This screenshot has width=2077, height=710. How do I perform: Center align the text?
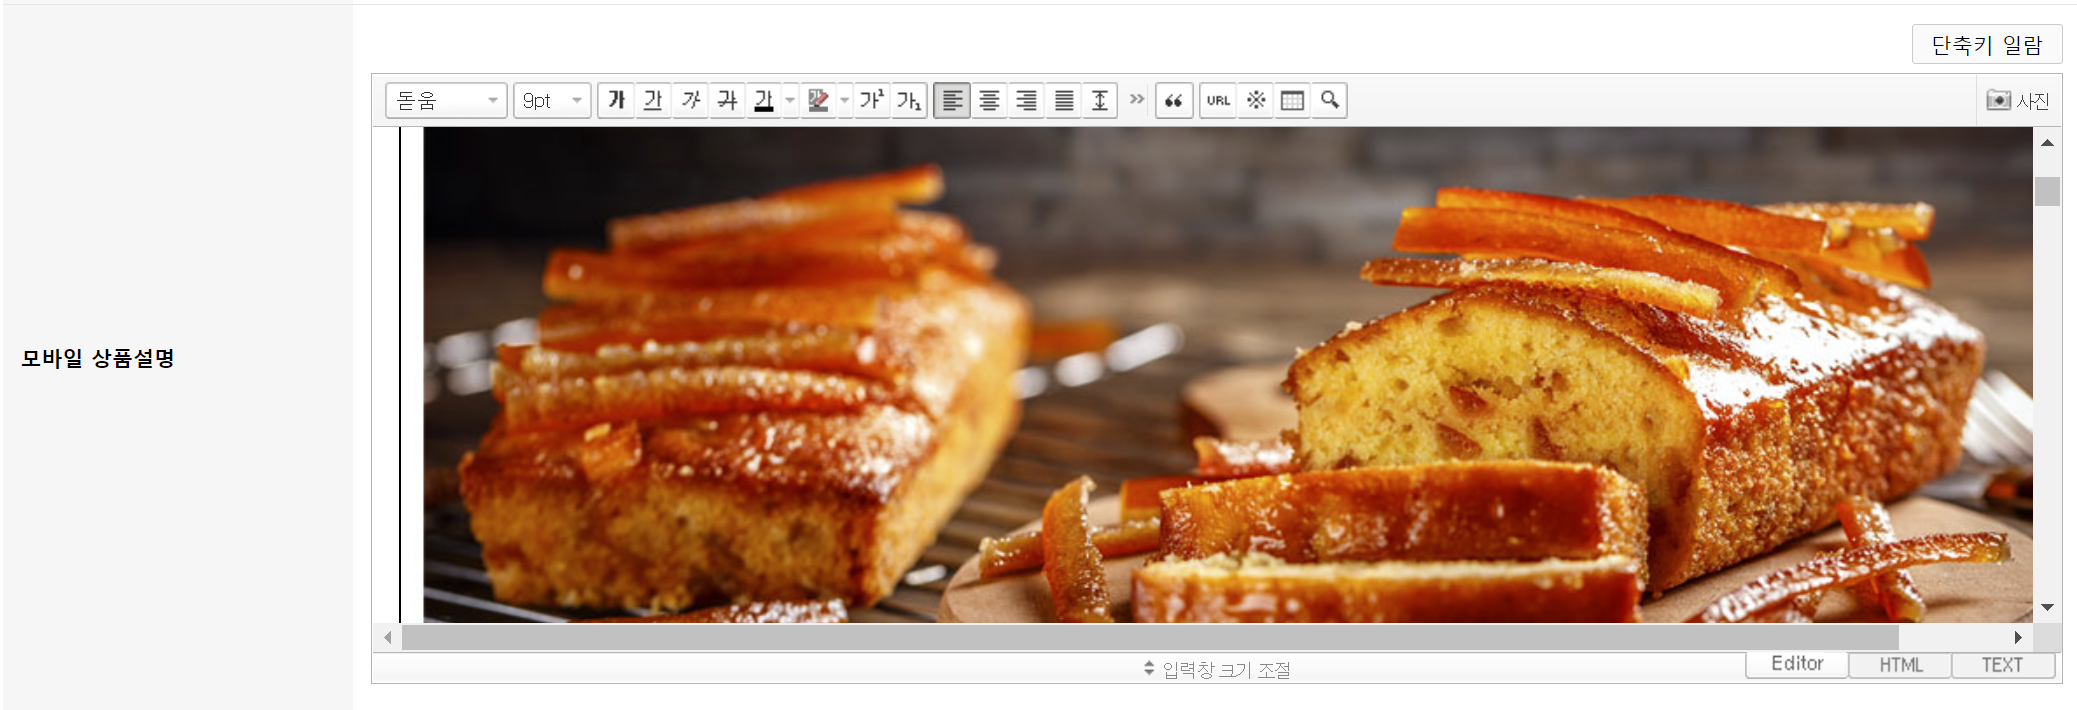989,100
